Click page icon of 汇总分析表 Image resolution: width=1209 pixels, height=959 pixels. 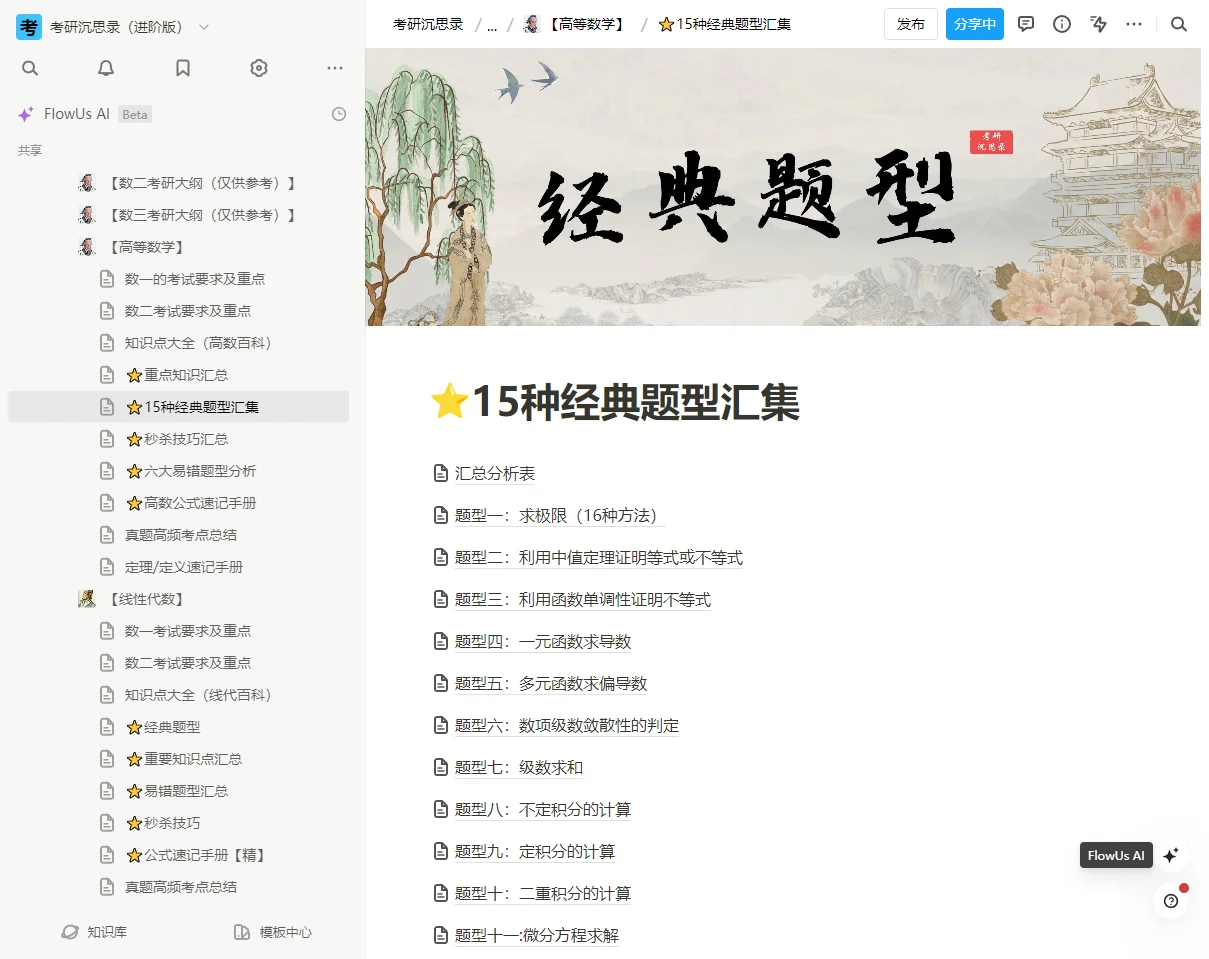tap(440, 473)
